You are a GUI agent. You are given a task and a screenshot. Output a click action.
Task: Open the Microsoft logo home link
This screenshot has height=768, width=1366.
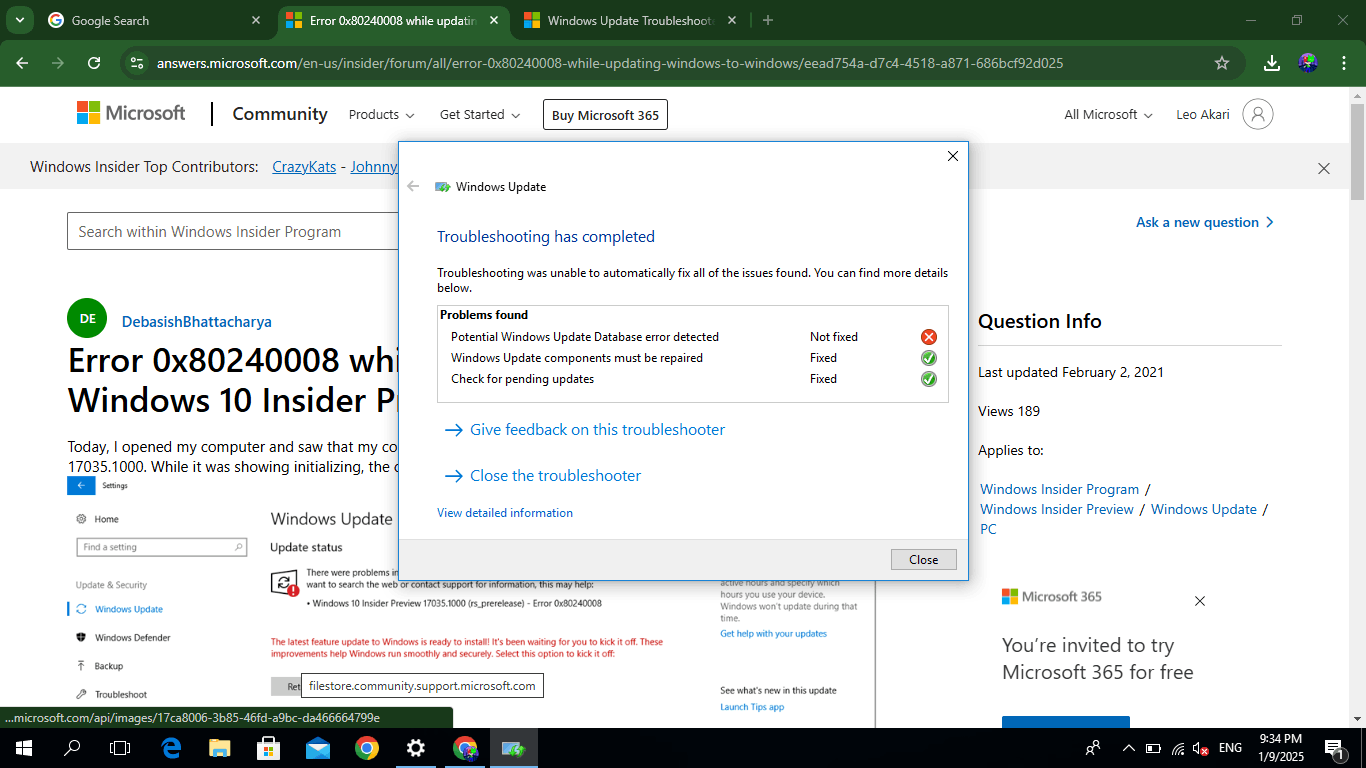click(x=131, y=114)
